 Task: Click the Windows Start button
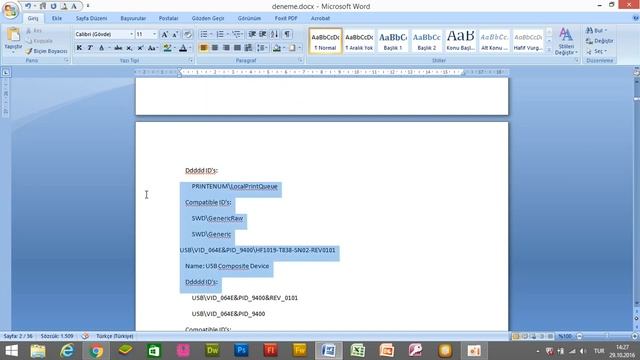click(11, 351)
